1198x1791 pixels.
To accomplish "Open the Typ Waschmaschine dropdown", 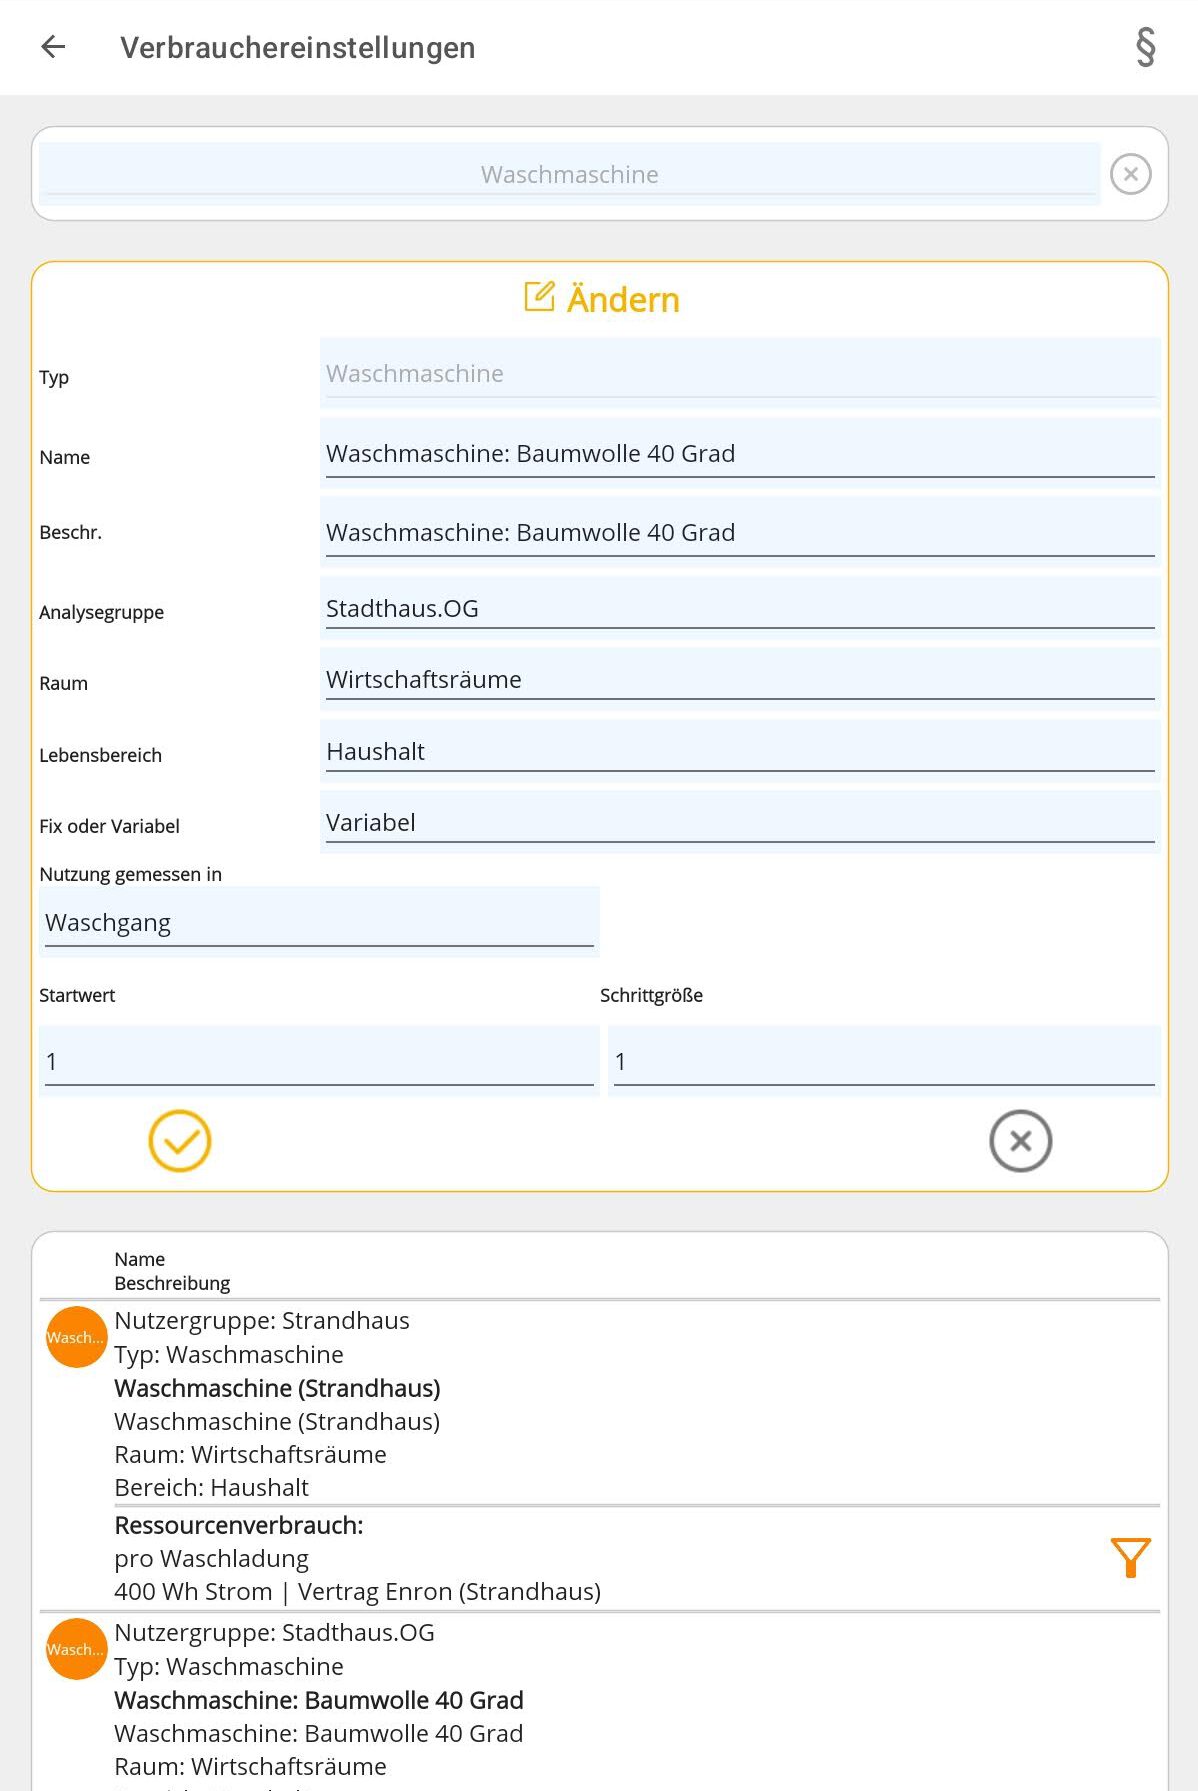I will pyautogui.click(x=739, y=374).
